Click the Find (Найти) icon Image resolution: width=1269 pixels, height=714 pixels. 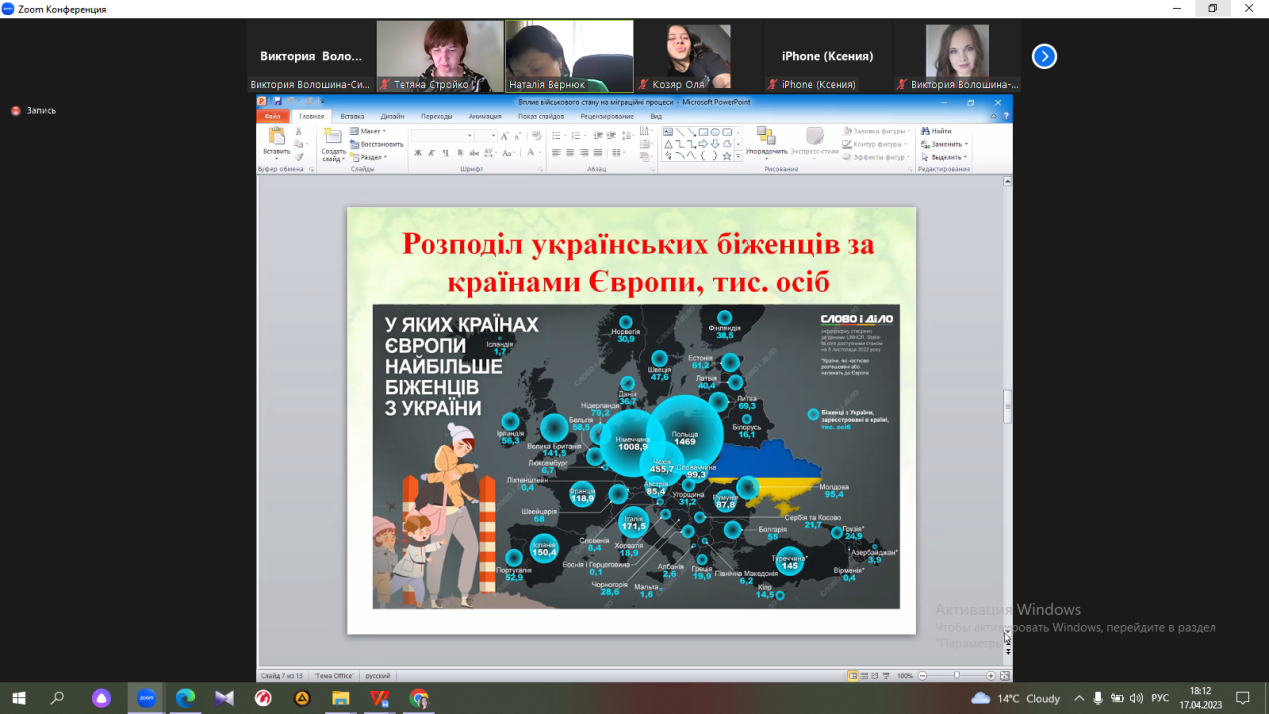(937, 131)
